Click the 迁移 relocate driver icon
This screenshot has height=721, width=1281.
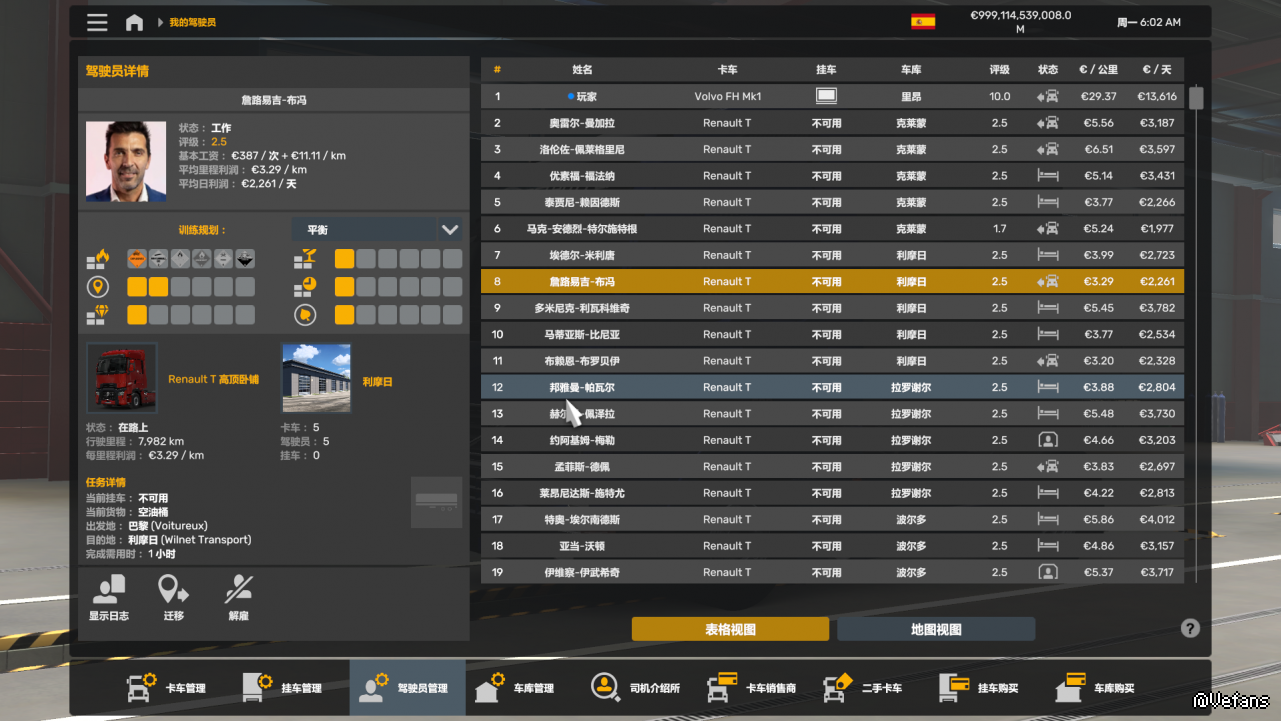(x=174, y=598)
